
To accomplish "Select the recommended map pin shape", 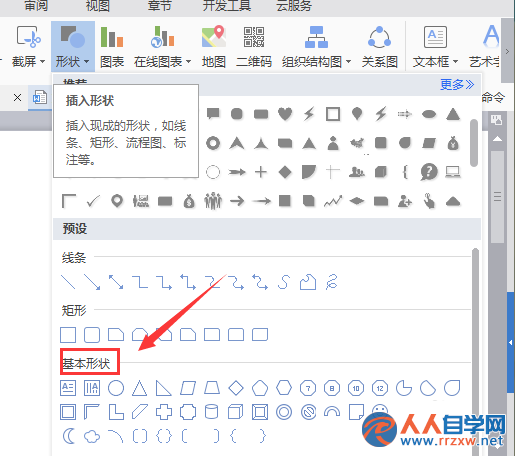I will tap(117, 201).
